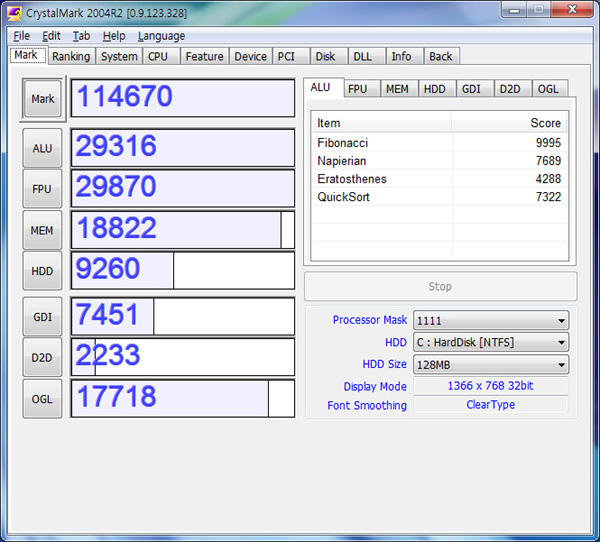Select the MEM results tab
The image size is (600, 542).
point(397,89)
